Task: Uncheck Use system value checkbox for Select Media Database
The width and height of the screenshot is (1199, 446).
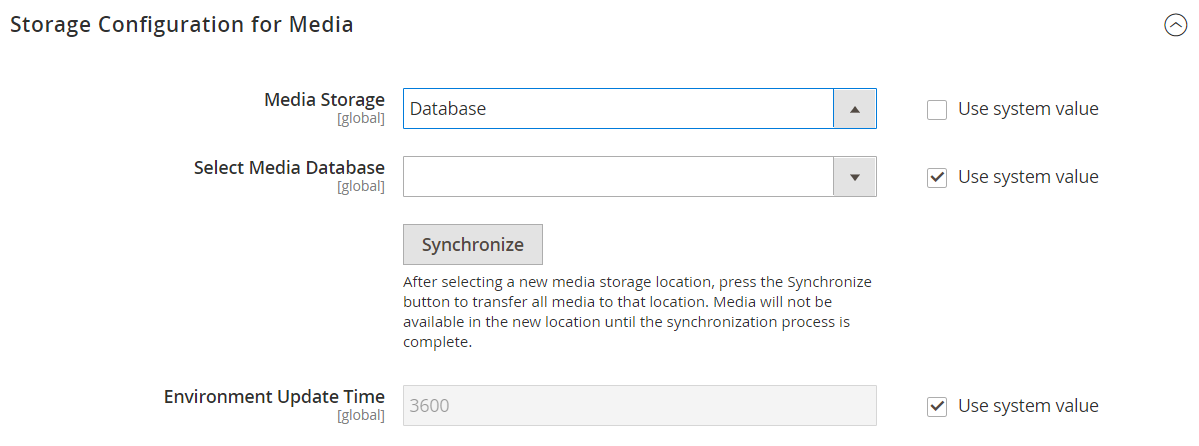Action: click(937, 177)
